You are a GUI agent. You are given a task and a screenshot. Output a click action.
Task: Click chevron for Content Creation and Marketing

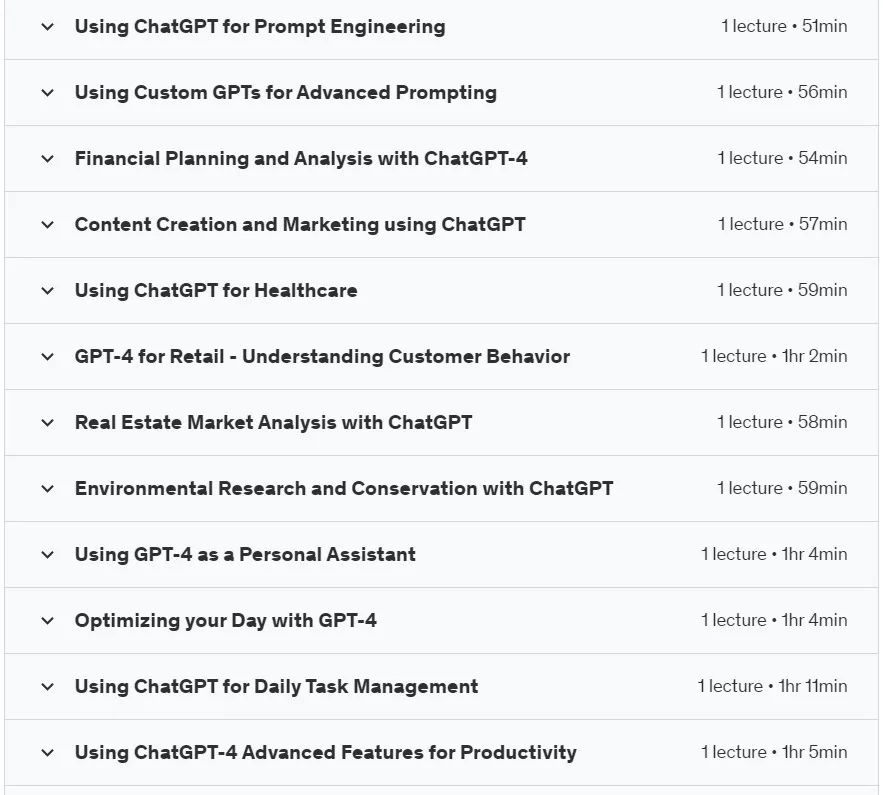click(x=48, y=225)
